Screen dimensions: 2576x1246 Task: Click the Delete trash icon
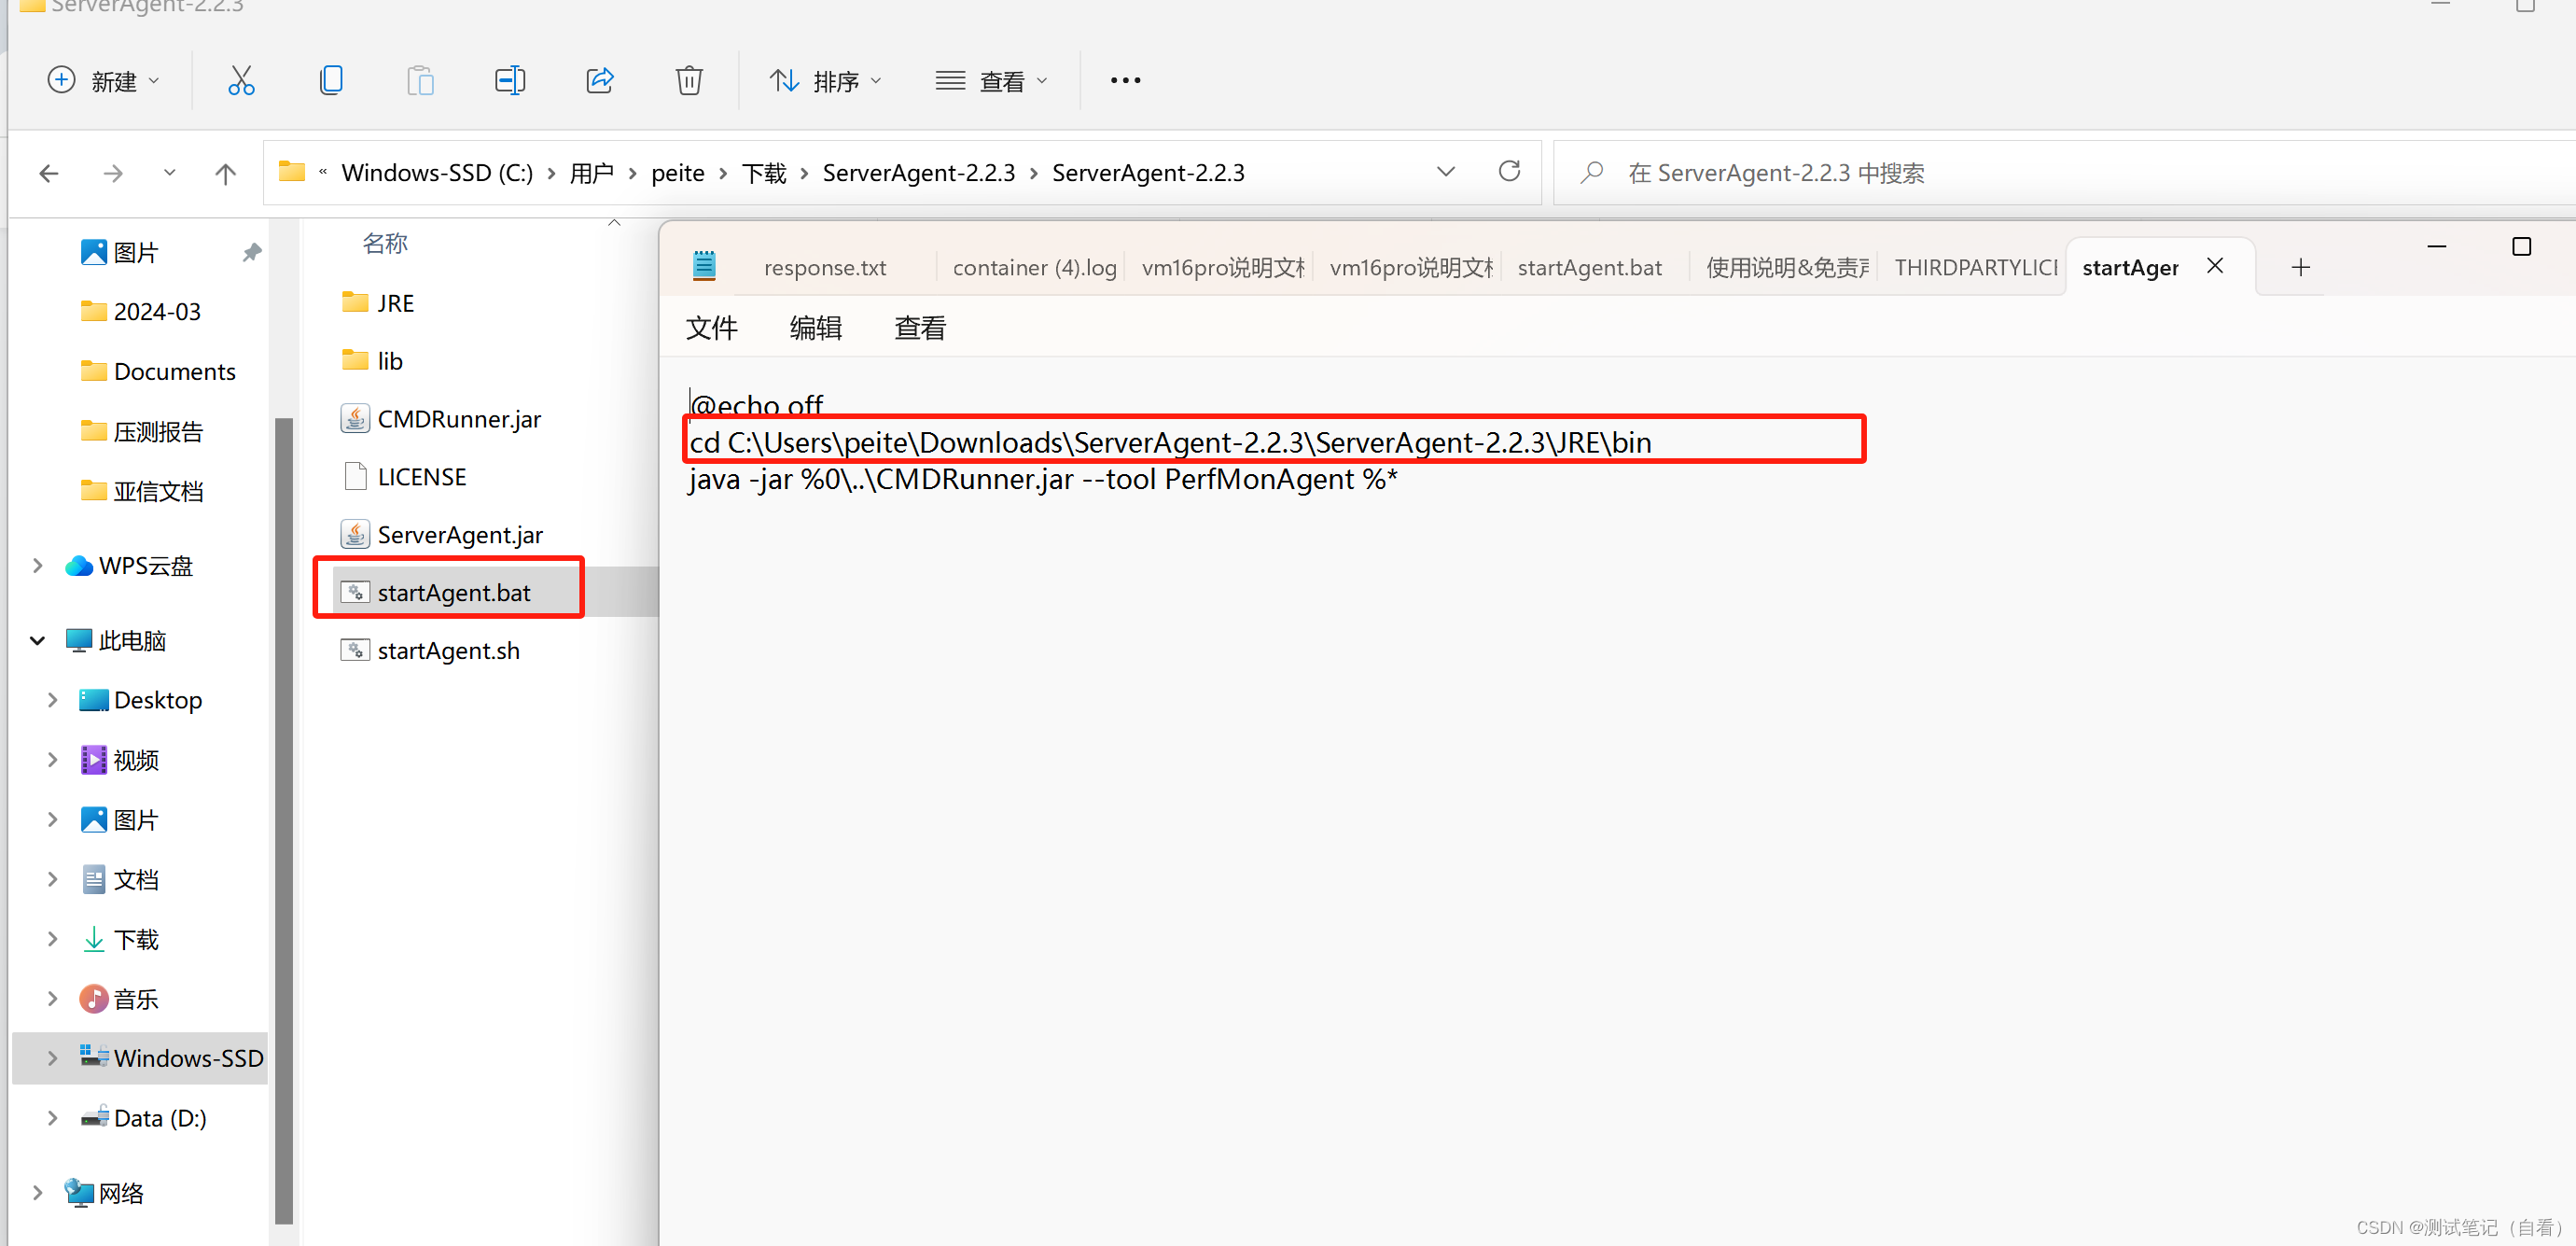tap(689, 81)
